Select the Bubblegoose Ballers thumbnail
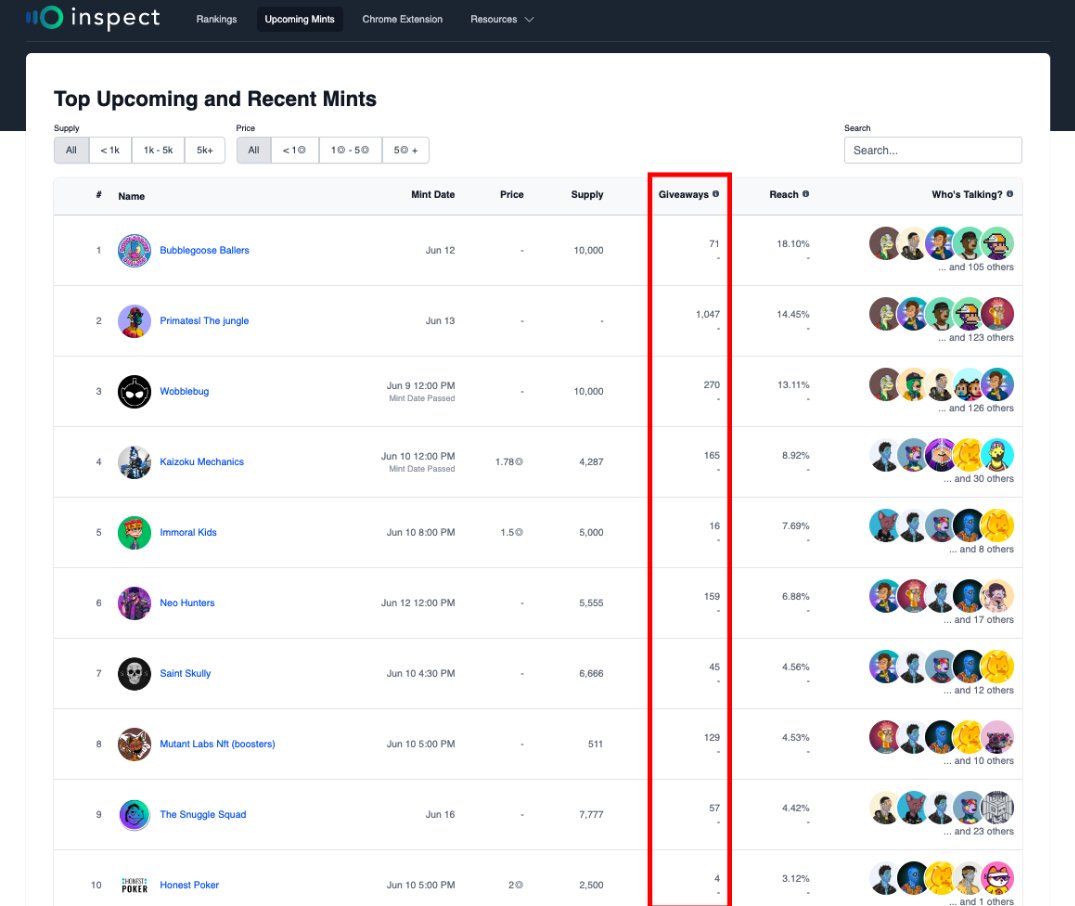 (x=134, y=249)
